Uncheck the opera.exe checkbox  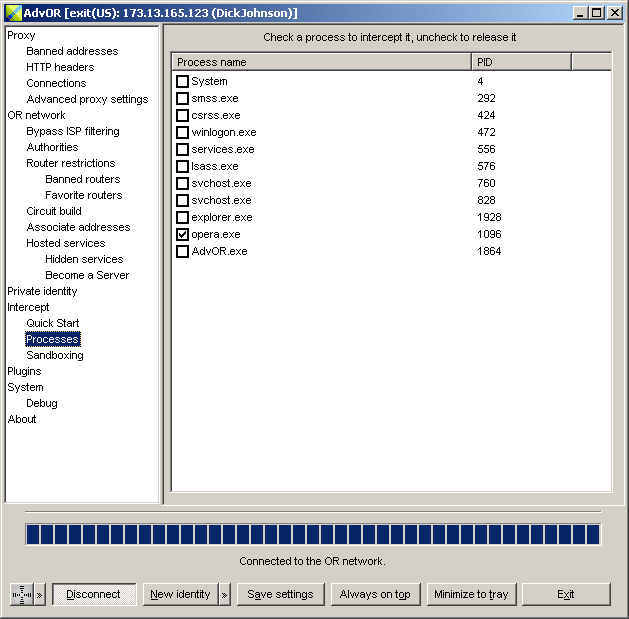click(x=183, y=234)
